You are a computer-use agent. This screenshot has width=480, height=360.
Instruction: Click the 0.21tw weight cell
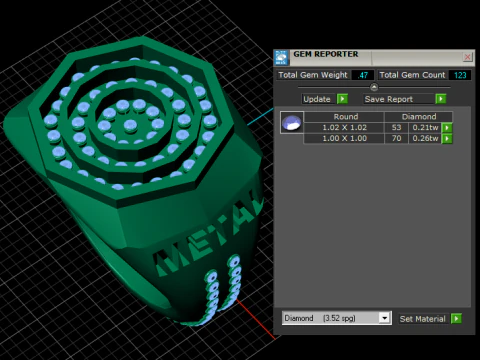click(425, 128)
